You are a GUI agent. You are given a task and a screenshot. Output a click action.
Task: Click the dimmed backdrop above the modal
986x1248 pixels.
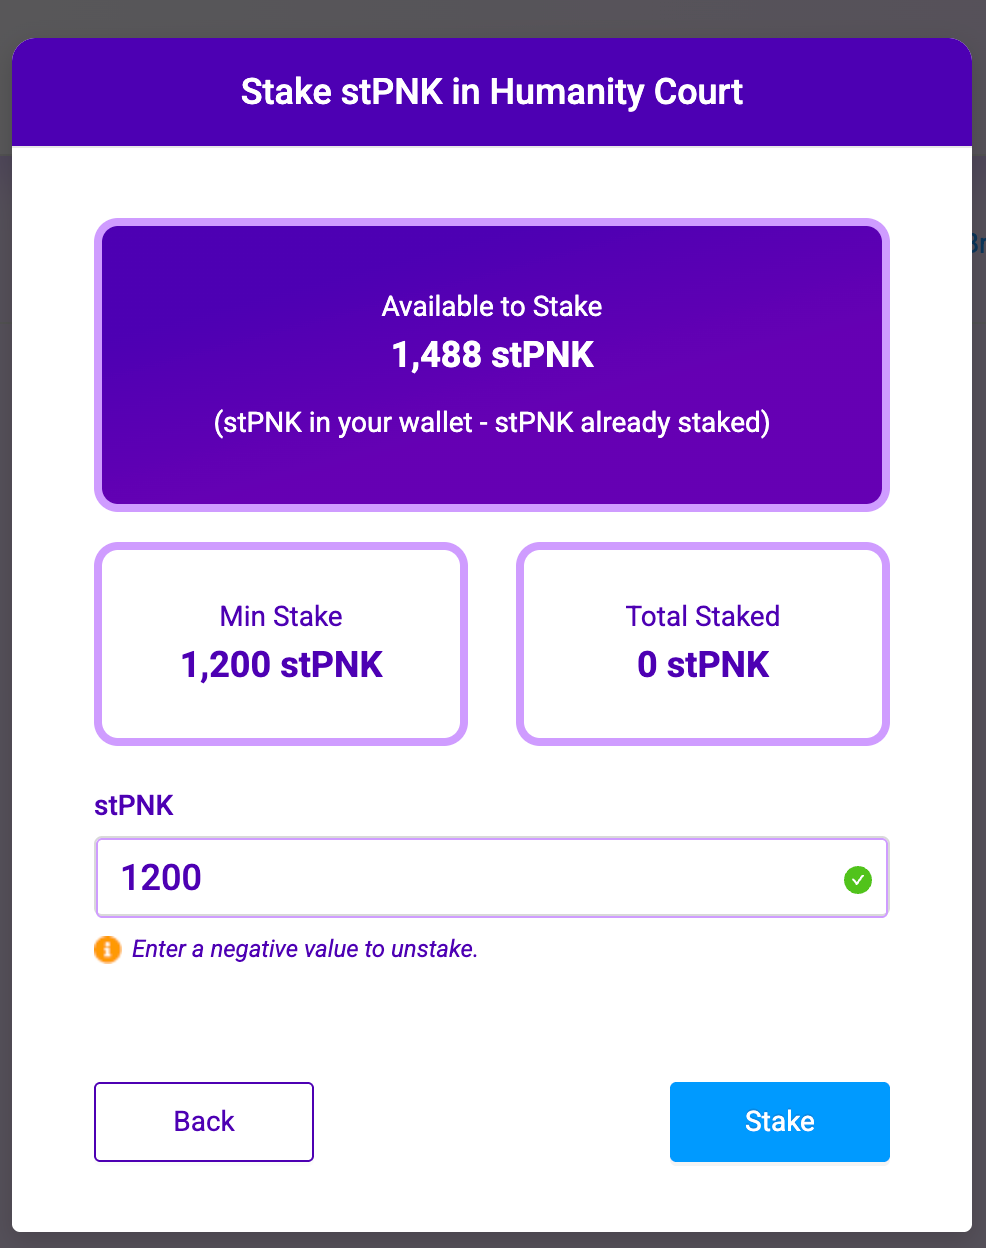pyautogui.click(x=492, y=17)
